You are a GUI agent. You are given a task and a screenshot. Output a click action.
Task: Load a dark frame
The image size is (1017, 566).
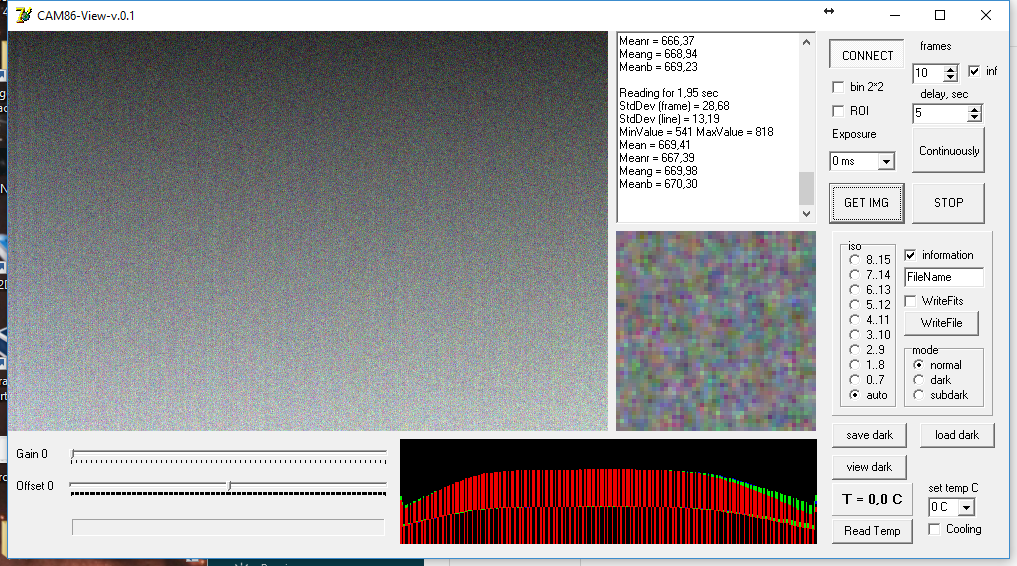pos(957,435)
